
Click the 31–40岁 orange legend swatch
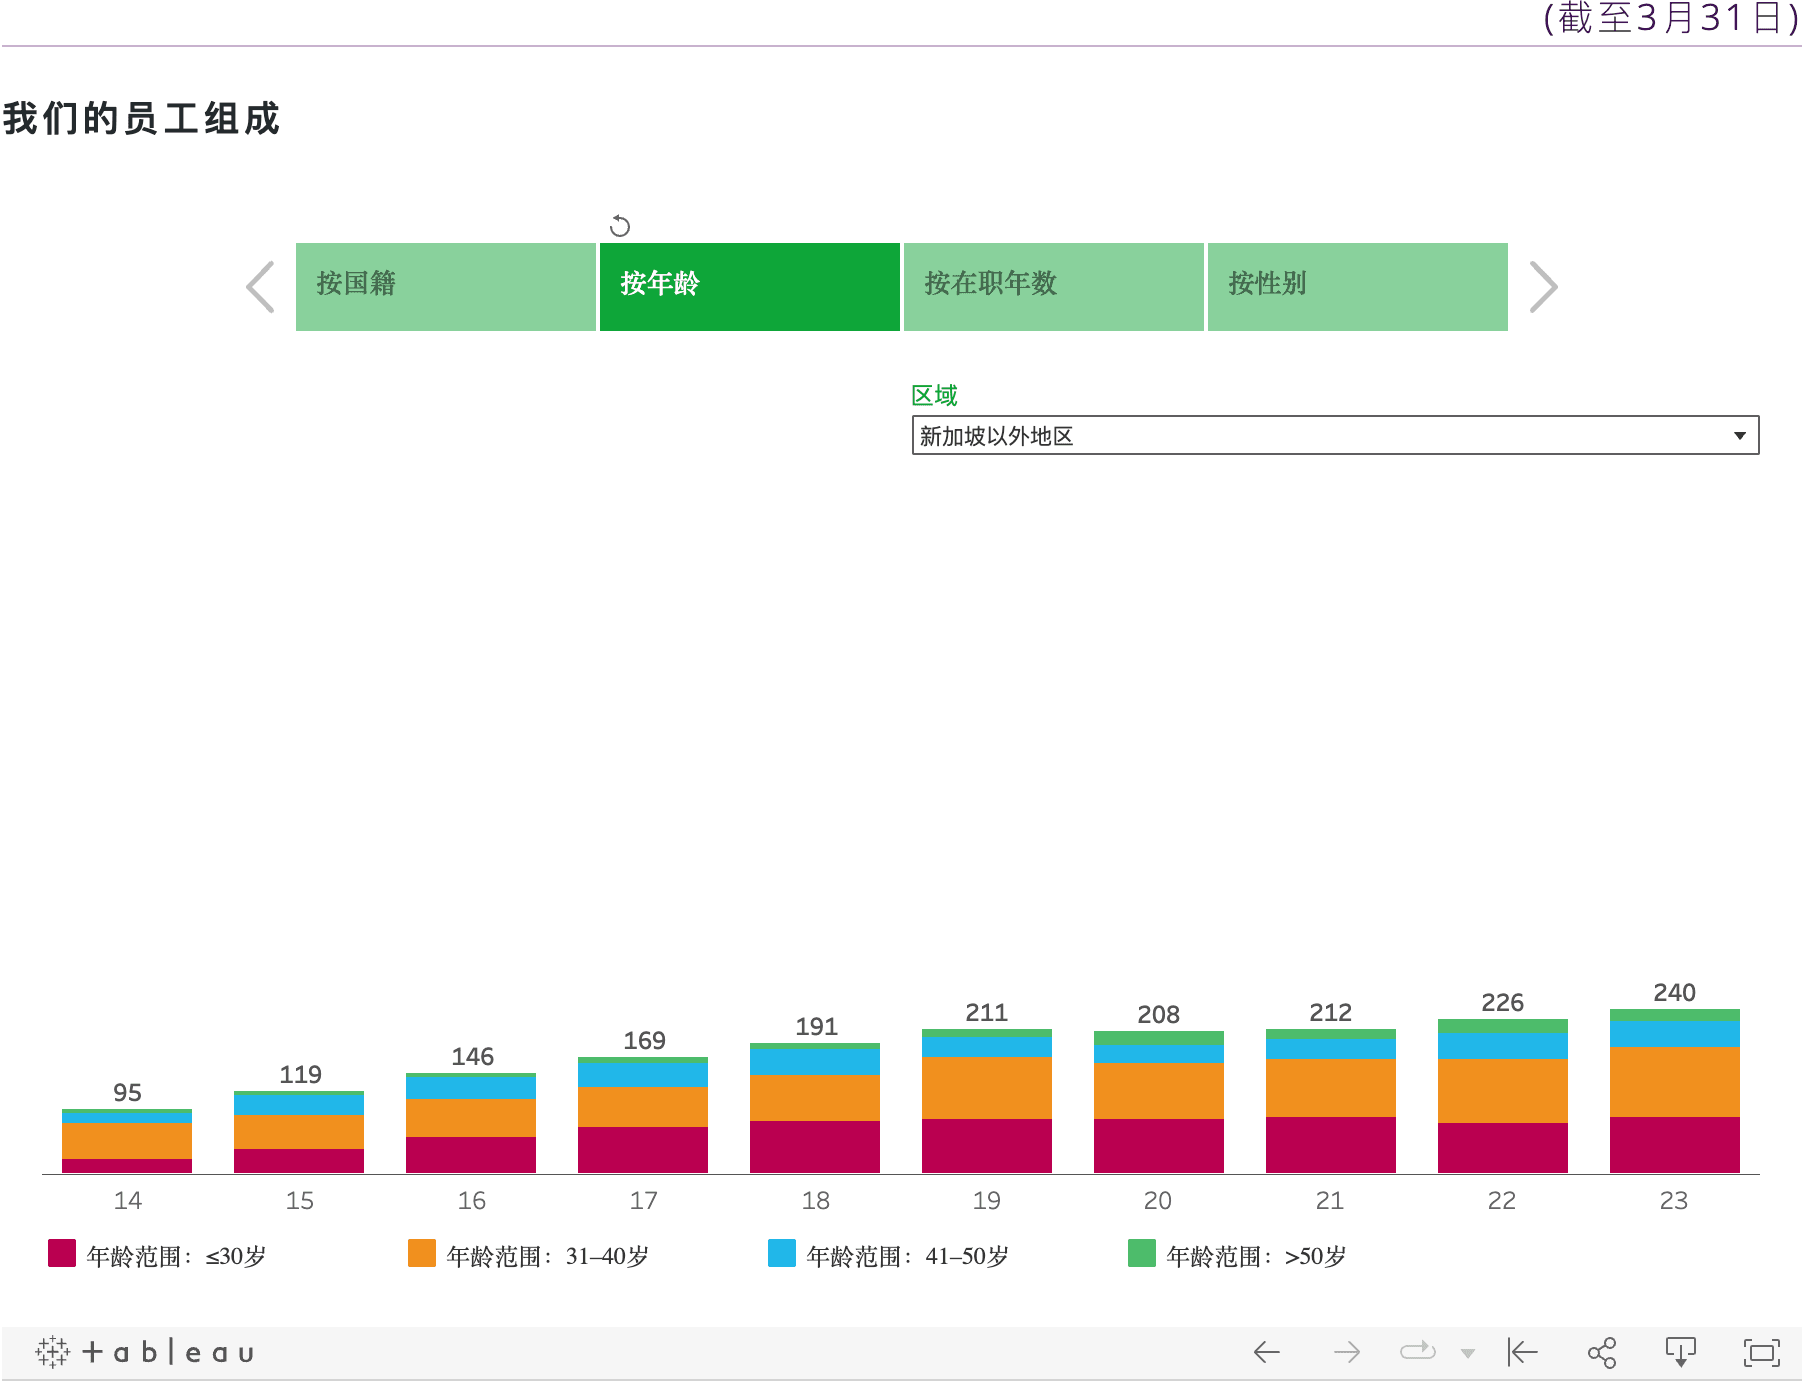click(x=422, y=1254)
